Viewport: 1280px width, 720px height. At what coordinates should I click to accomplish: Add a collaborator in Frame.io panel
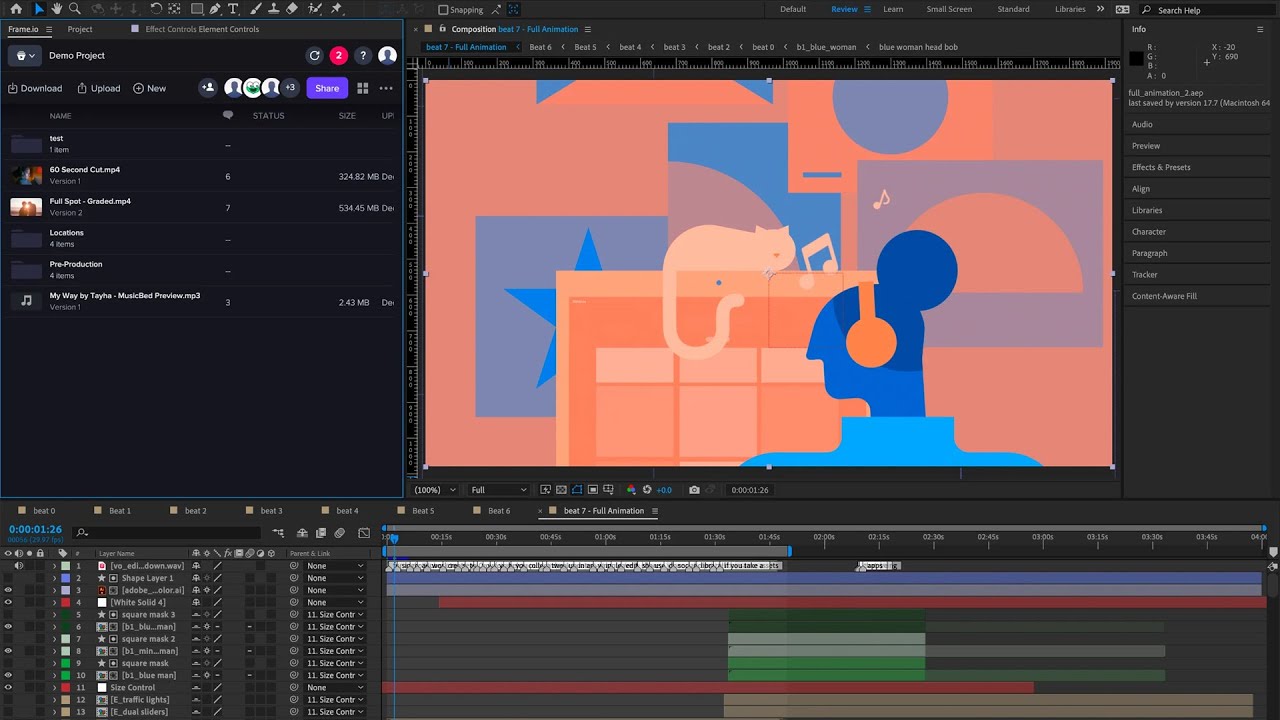click(x=208, y=88)
